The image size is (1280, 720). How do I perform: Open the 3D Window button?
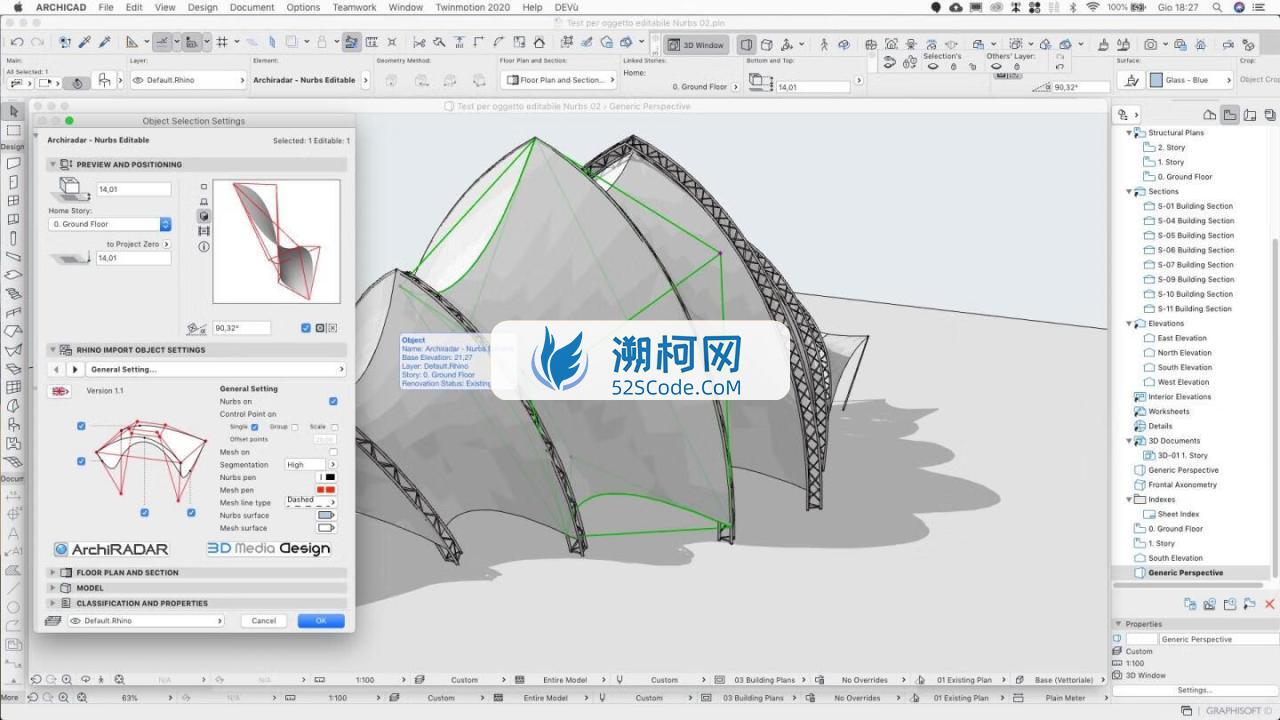point(696,45)
